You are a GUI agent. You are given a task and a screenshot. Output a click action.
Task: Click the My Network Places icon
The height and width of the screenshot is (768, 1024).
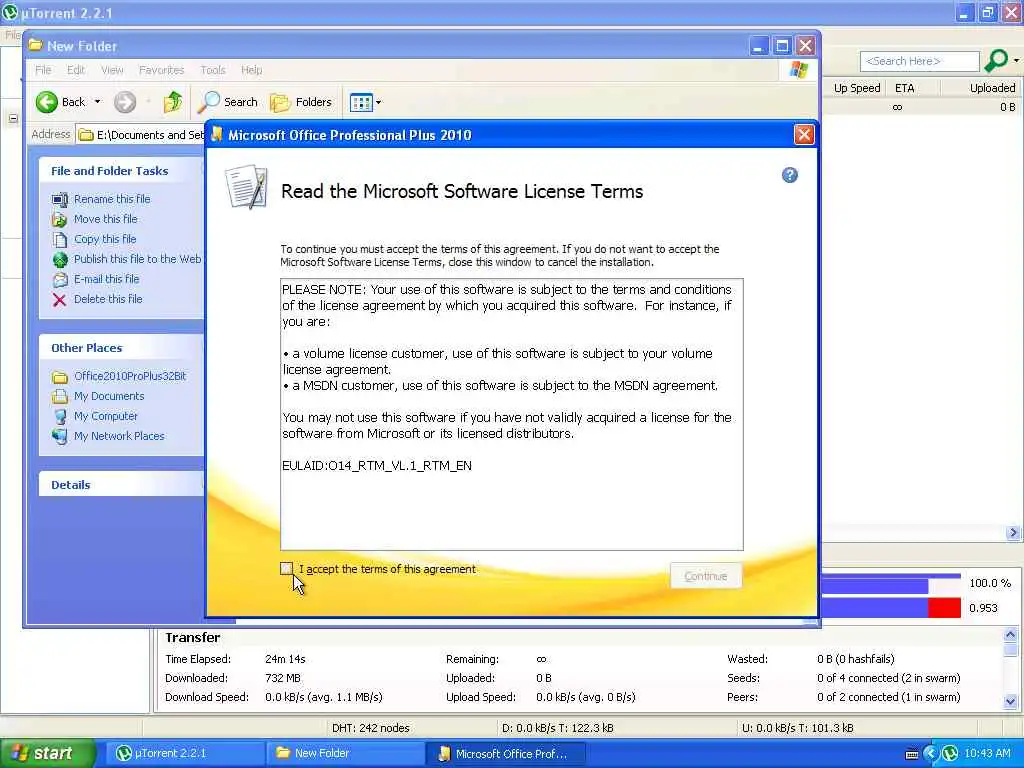tap(59, 436)
